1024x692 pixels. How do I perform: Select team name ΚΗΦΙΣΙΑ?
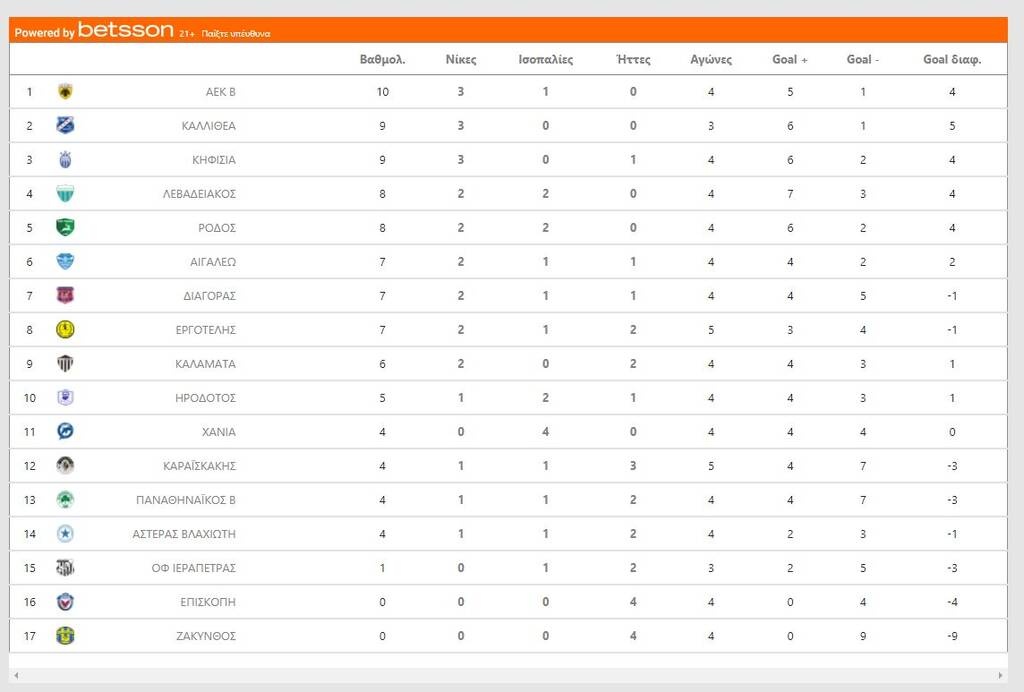click(x=214, y=160)
